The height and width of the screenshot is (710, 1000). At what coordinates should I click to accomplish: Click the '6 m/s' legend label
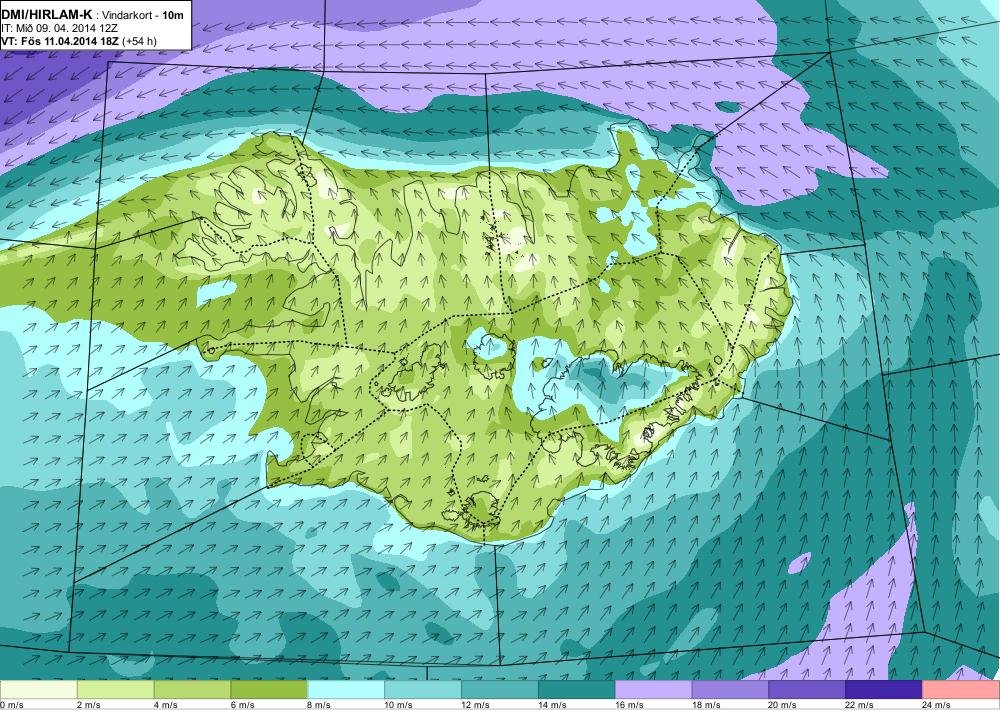[242, 705]
